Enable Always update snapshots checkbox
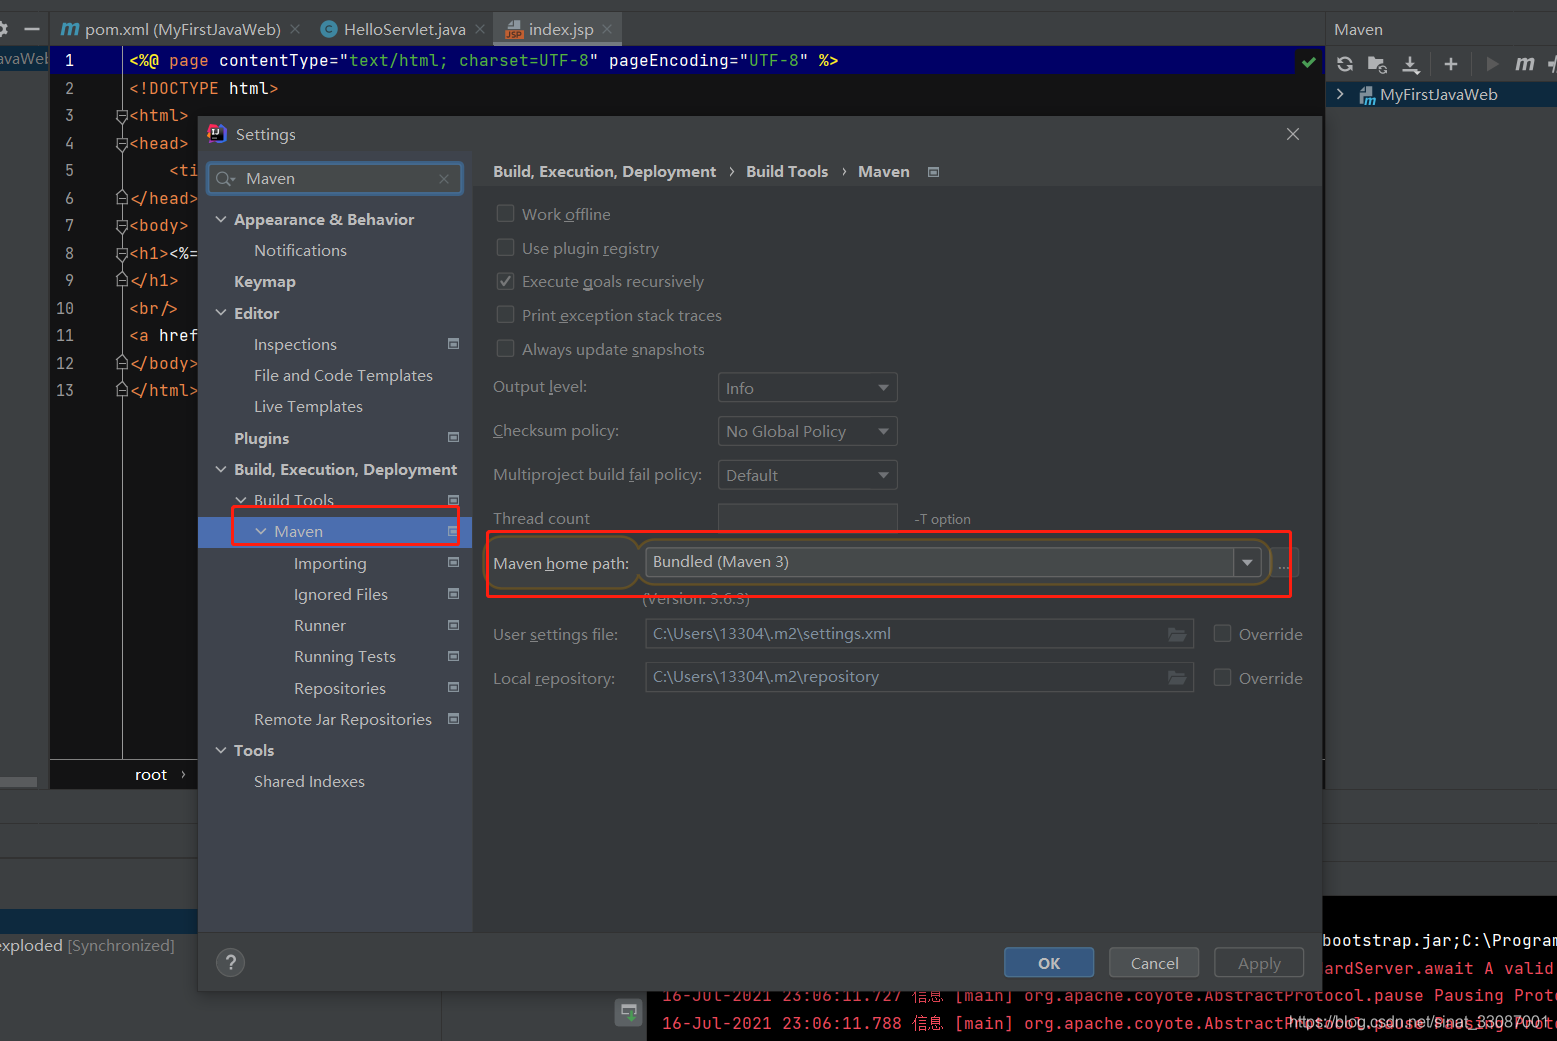 point(506,348)
